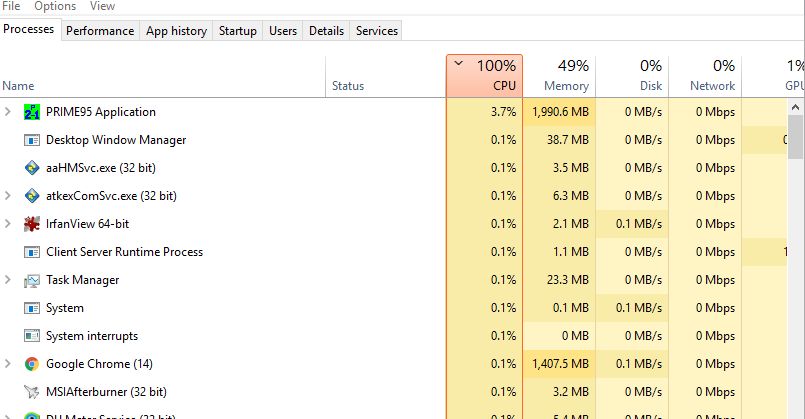Click the Client Server Runtime Process icon
805x419 pixels.
(x=32, y=252)
